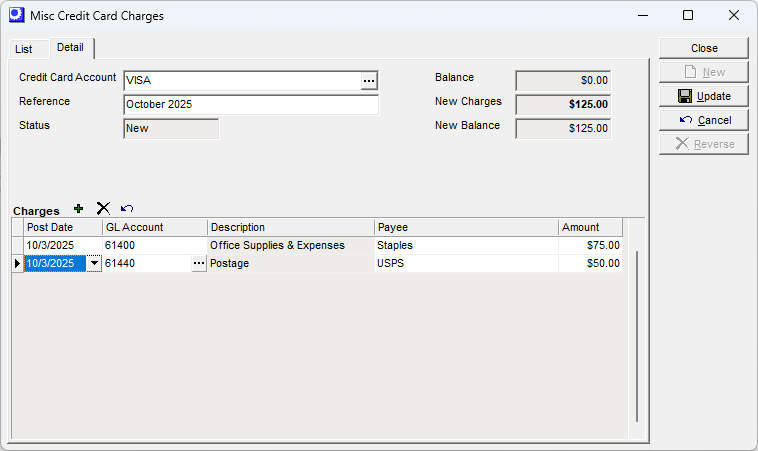Click GL account cell 61440

tap(147, 263)
